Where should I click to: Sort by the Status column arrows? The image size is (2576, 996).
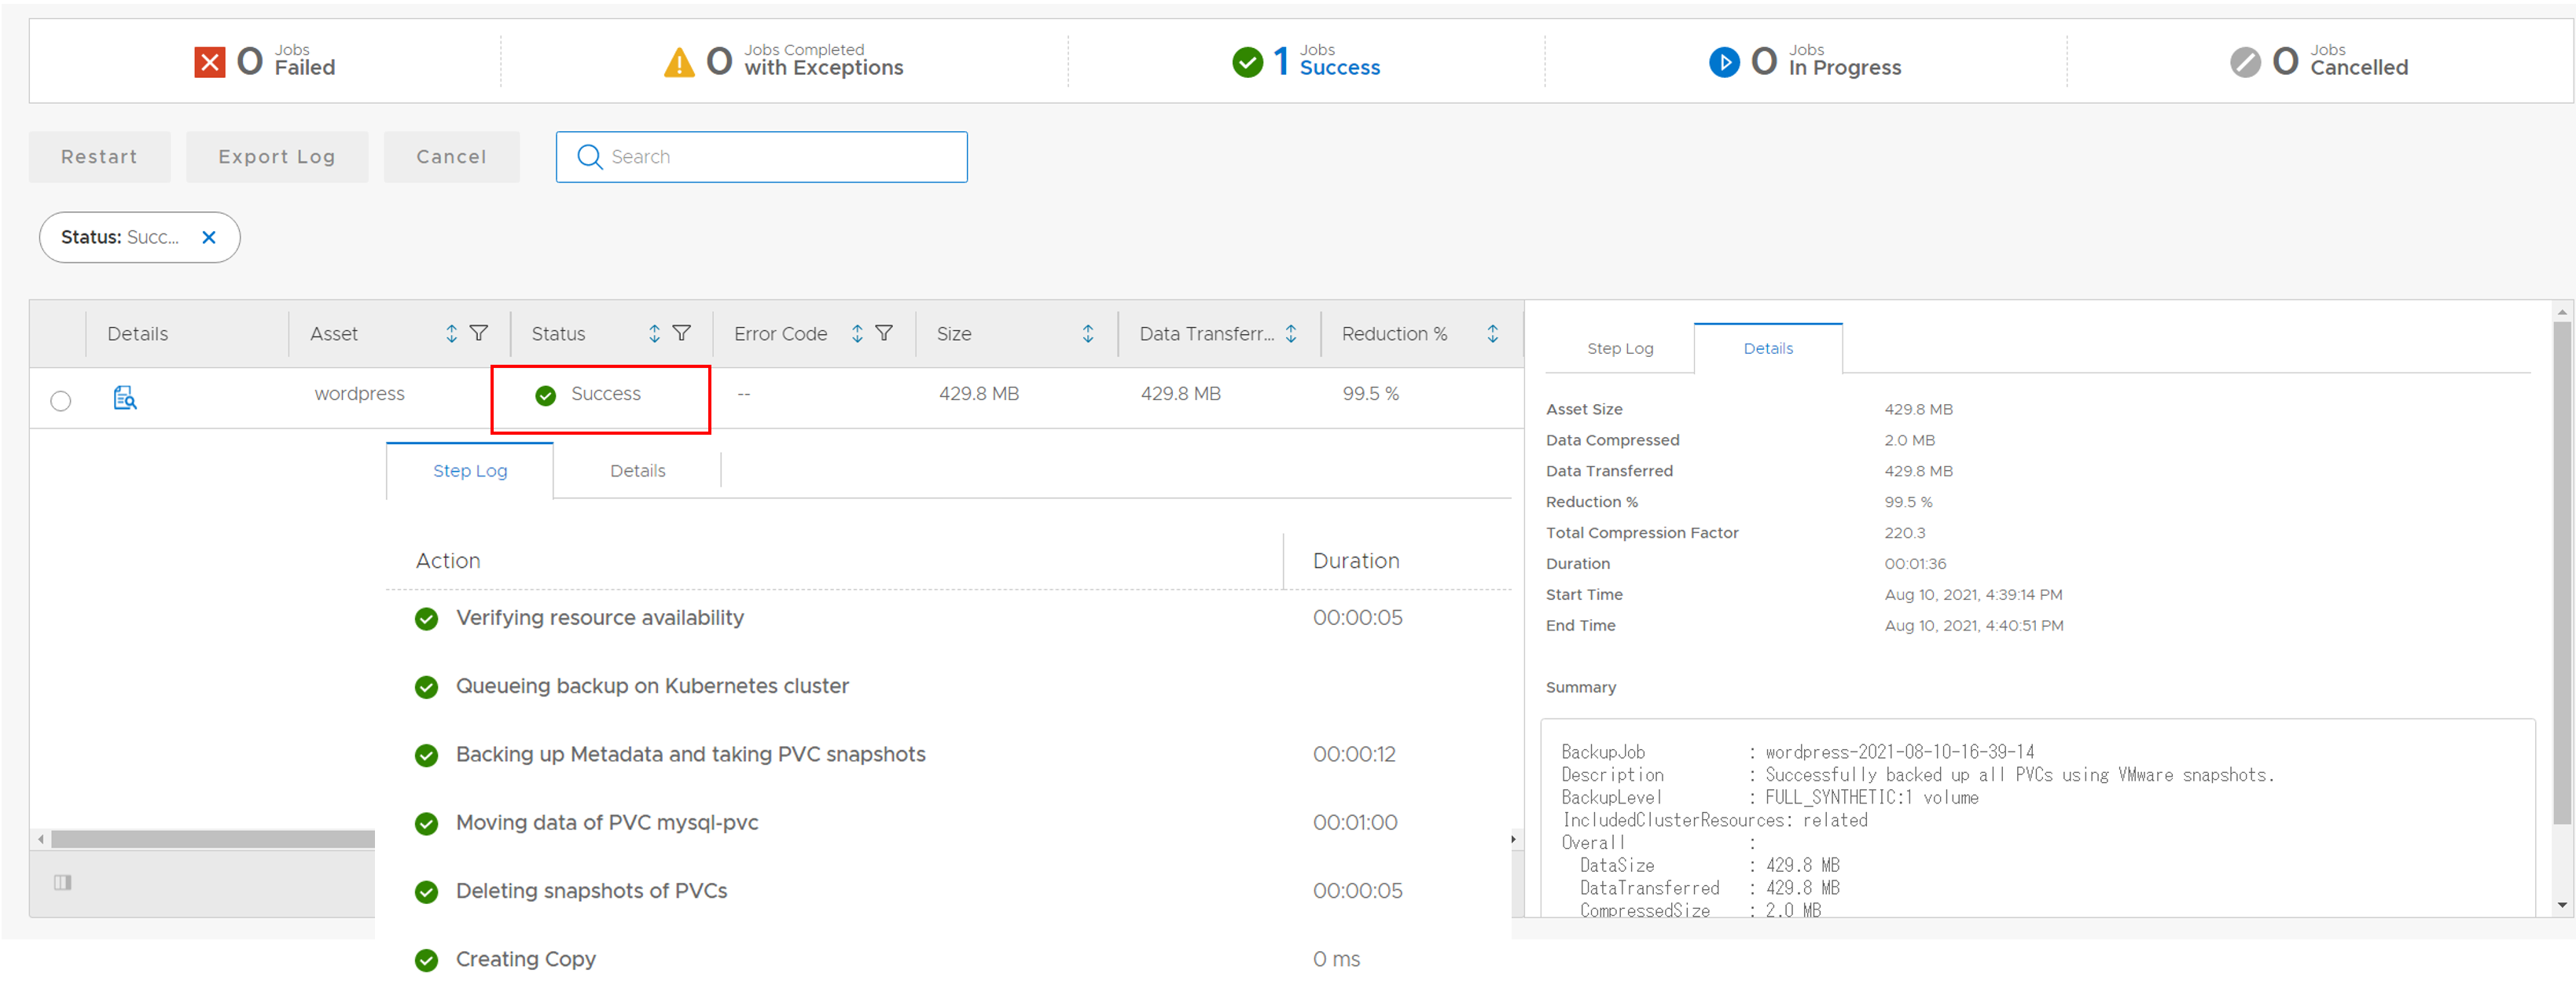click(654, 333)
